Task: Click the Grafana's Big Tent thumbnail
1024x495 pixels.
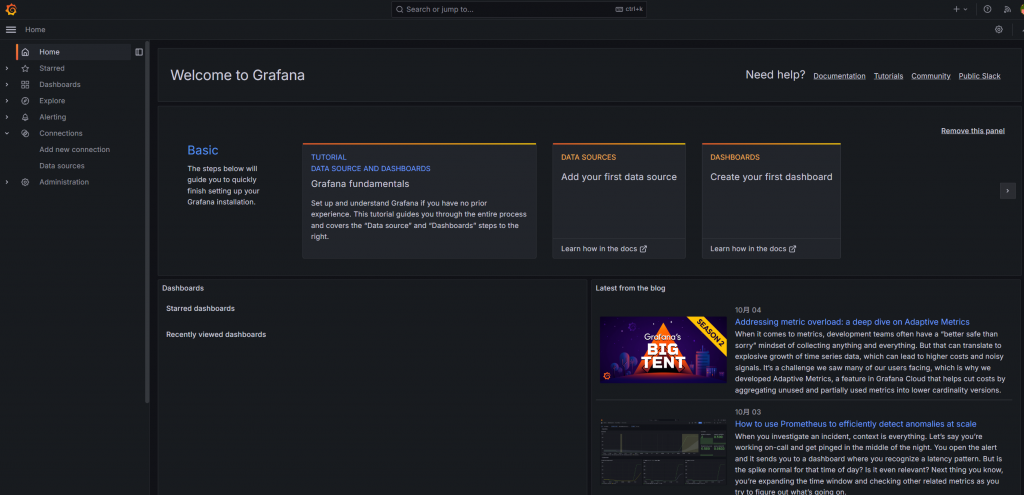Action: pos(663,349)
